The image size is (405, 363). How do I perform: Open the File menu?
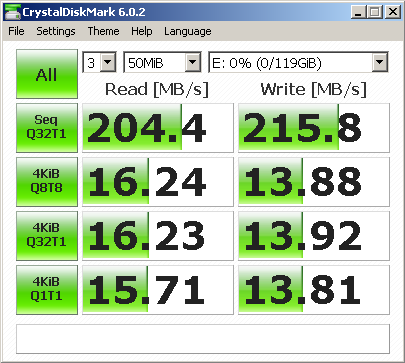tap(16, 31)
